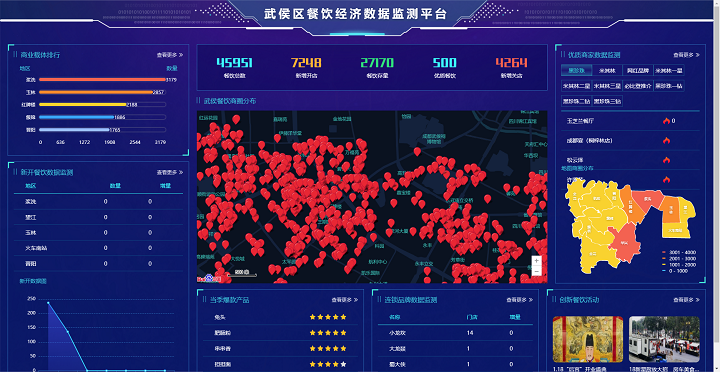Image resolution: width=720 pixels, height=372 pixels.
Task: Toggle the 2001 - 3000 legend entry
Action: (x=679, y=259)
